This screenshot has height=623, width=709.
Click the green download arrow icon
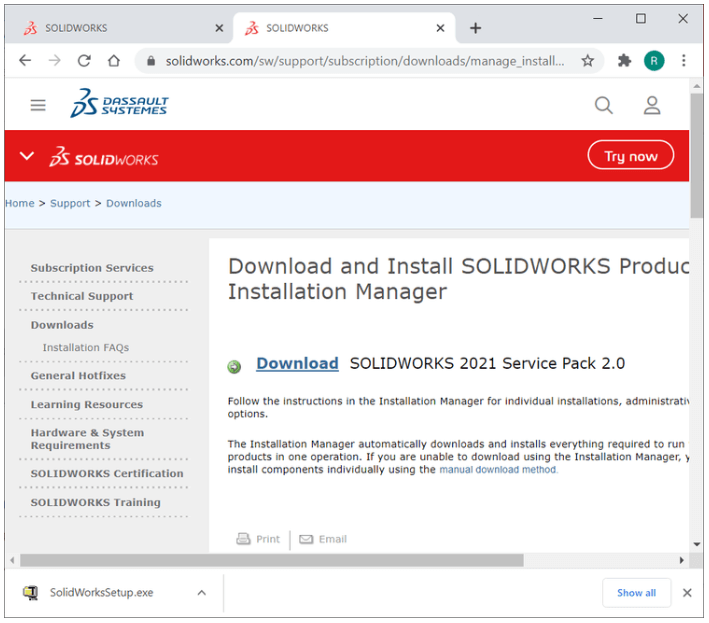click(234, 367)
